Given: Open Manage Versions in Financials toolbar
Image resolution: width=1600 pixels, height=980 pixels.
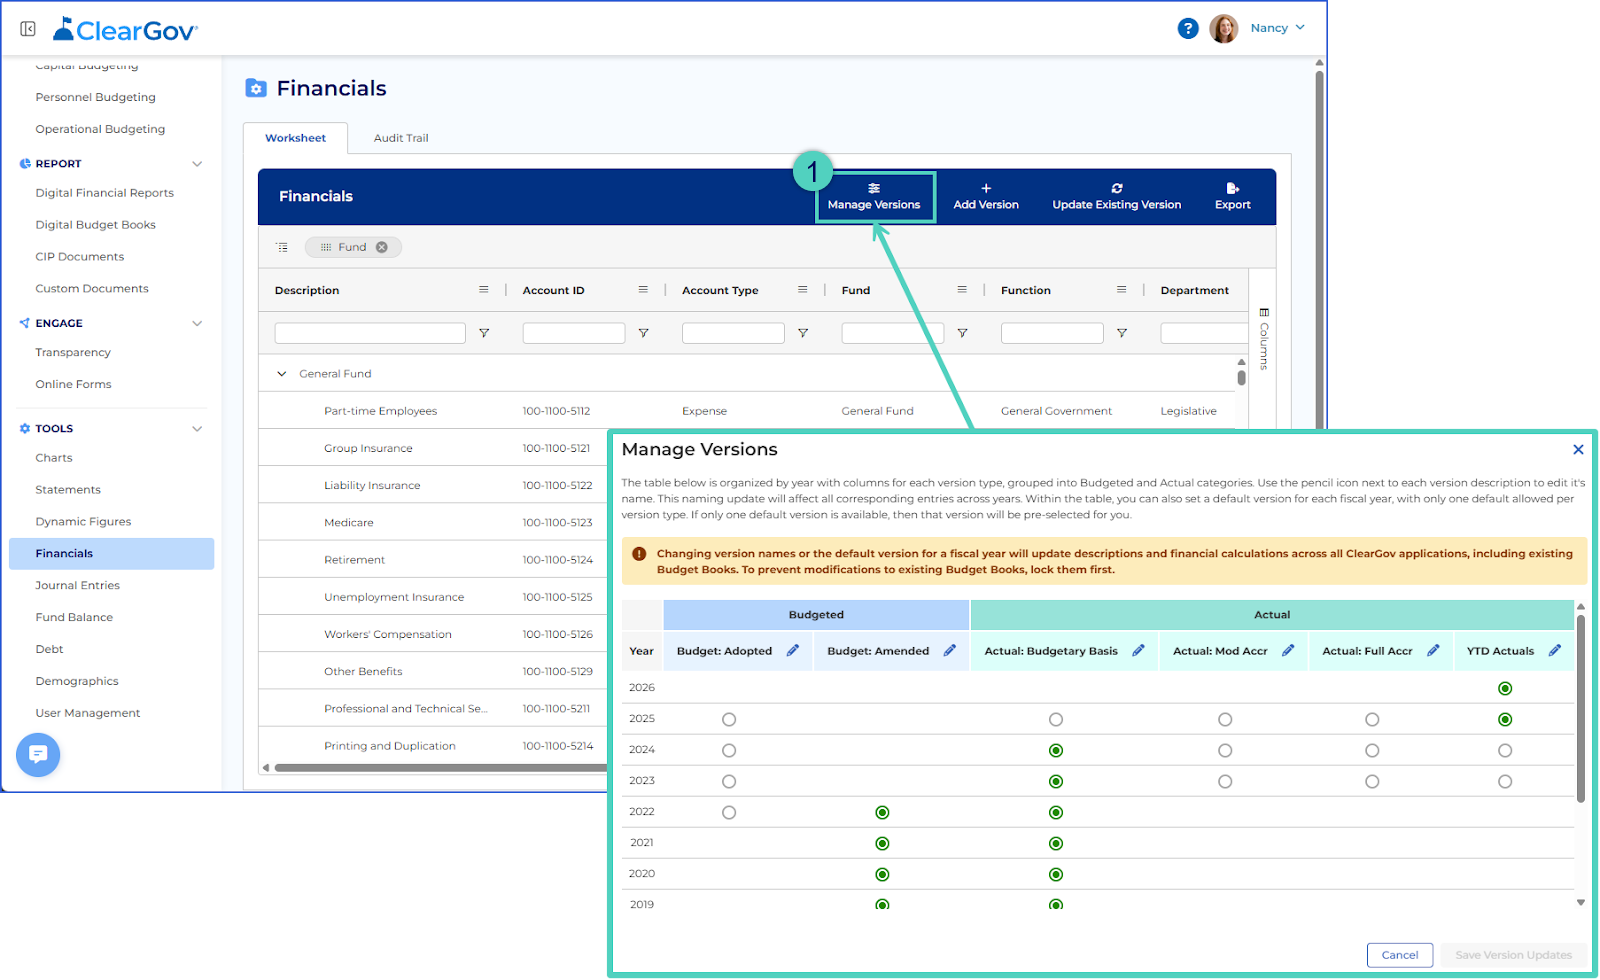Looking at the screenshot, I should point(874,197).
